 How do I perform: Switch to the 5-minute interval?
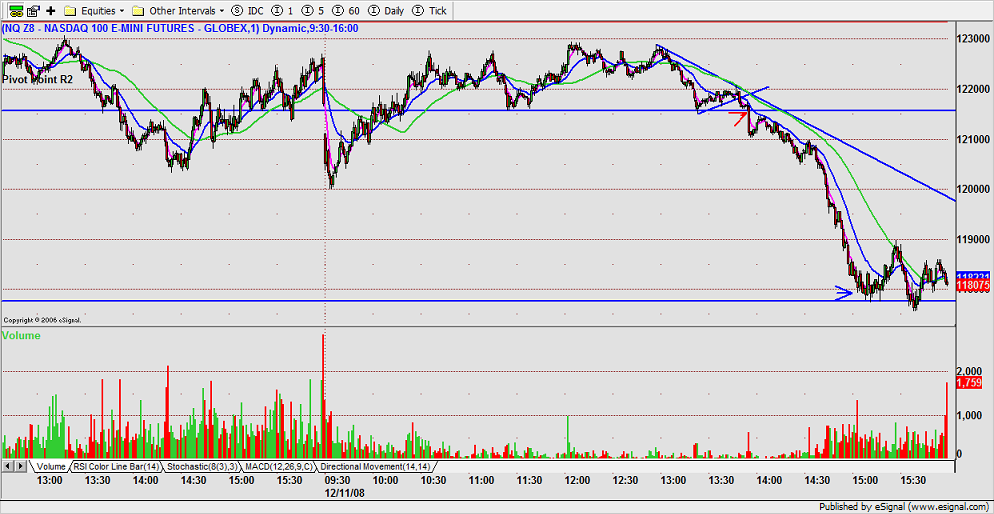point(311,11)
